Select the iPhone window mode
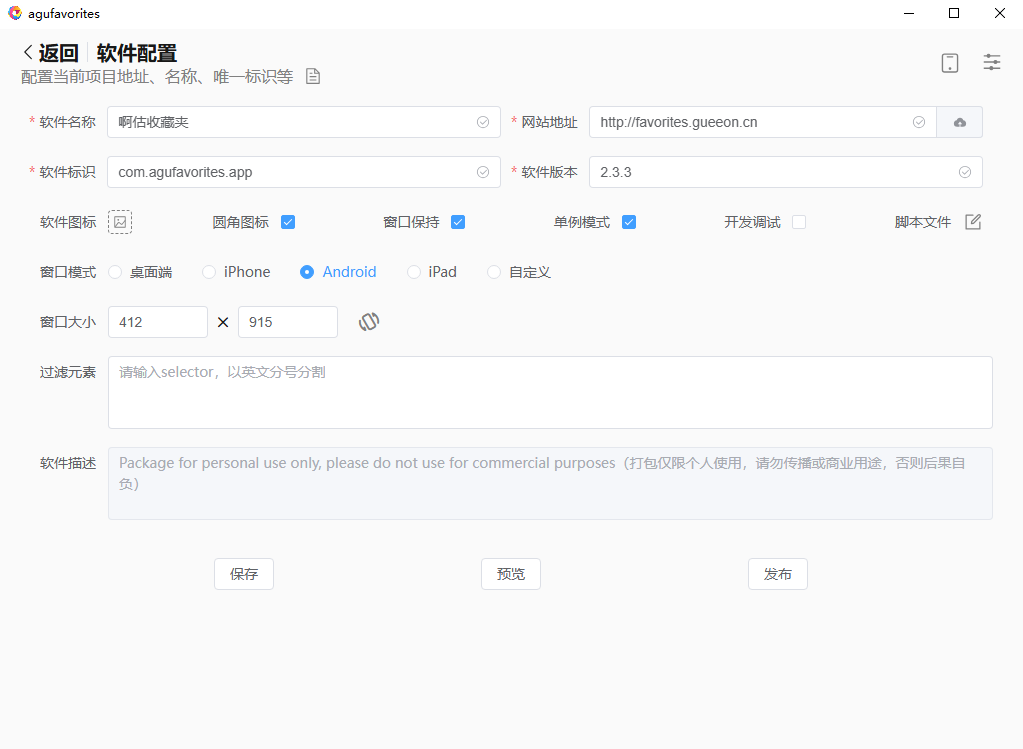Viewport: 1023px width, 749px height. (209, 272)
